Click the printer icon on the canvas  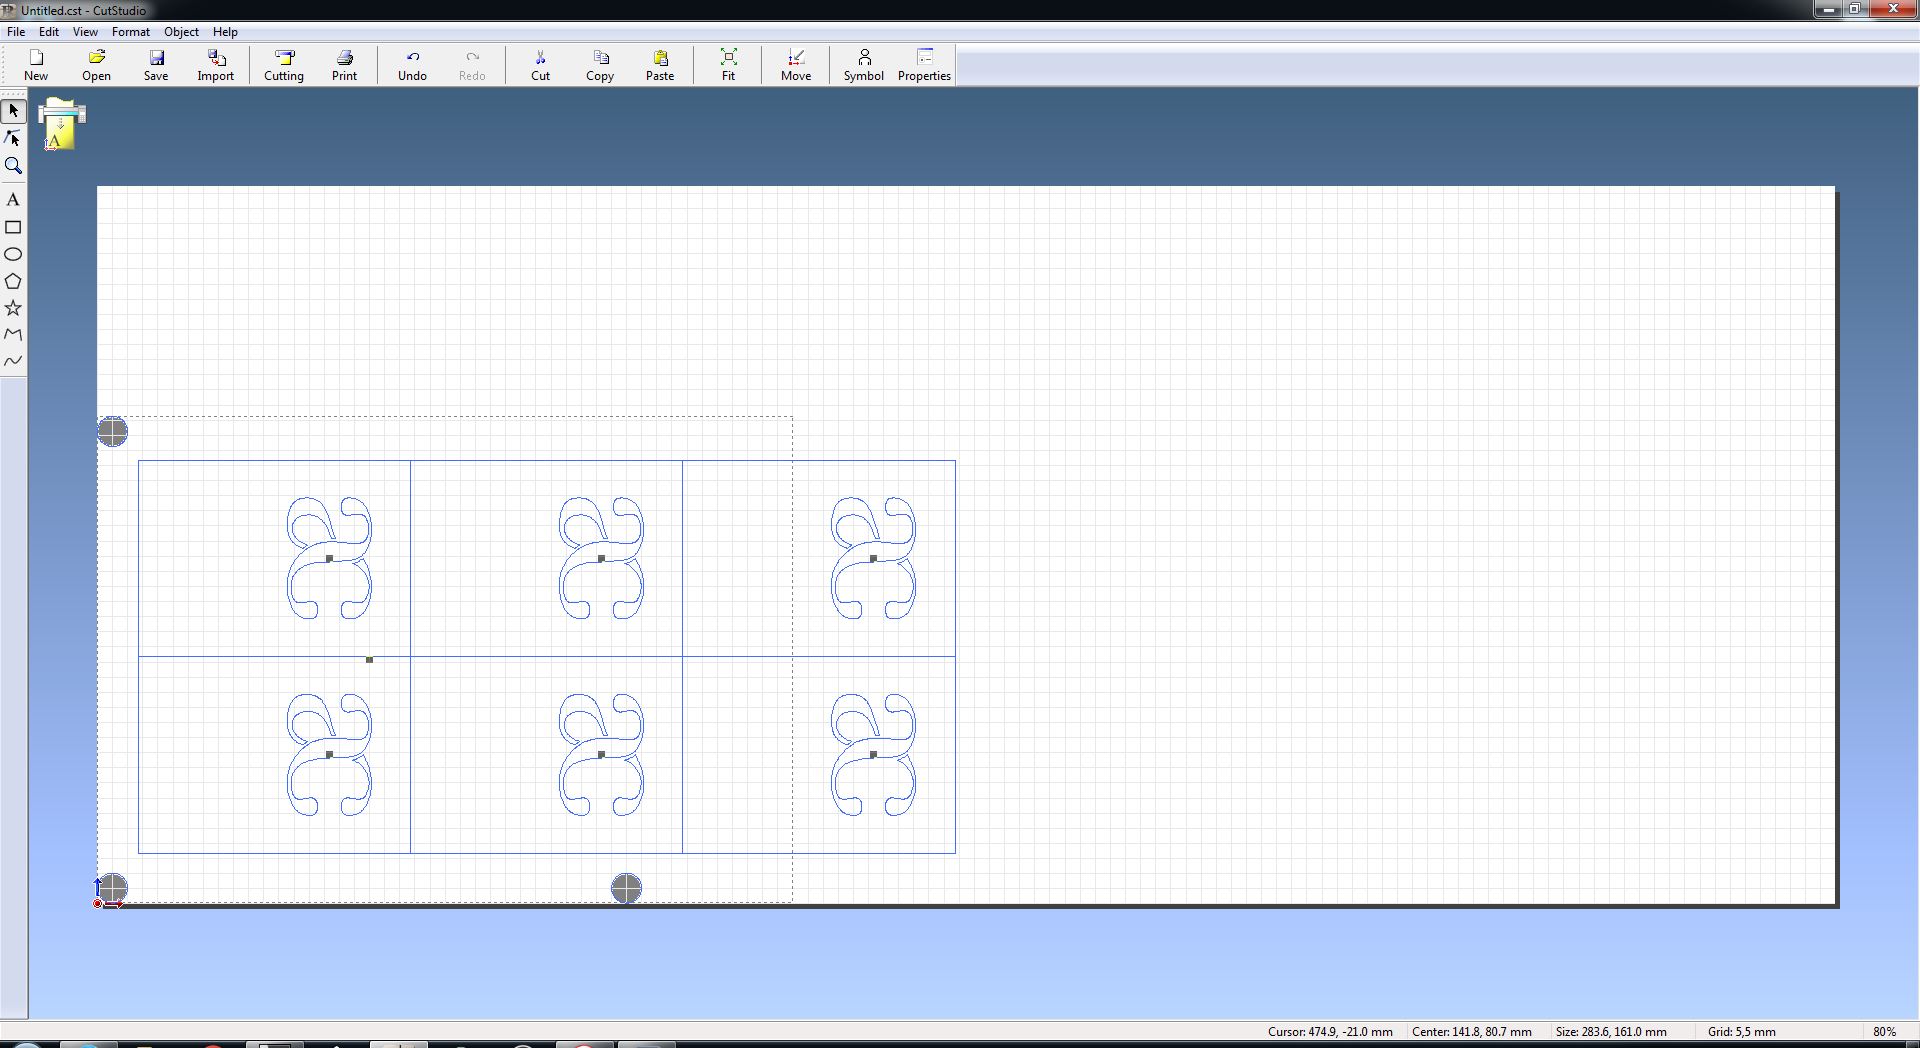coord(61,125)
